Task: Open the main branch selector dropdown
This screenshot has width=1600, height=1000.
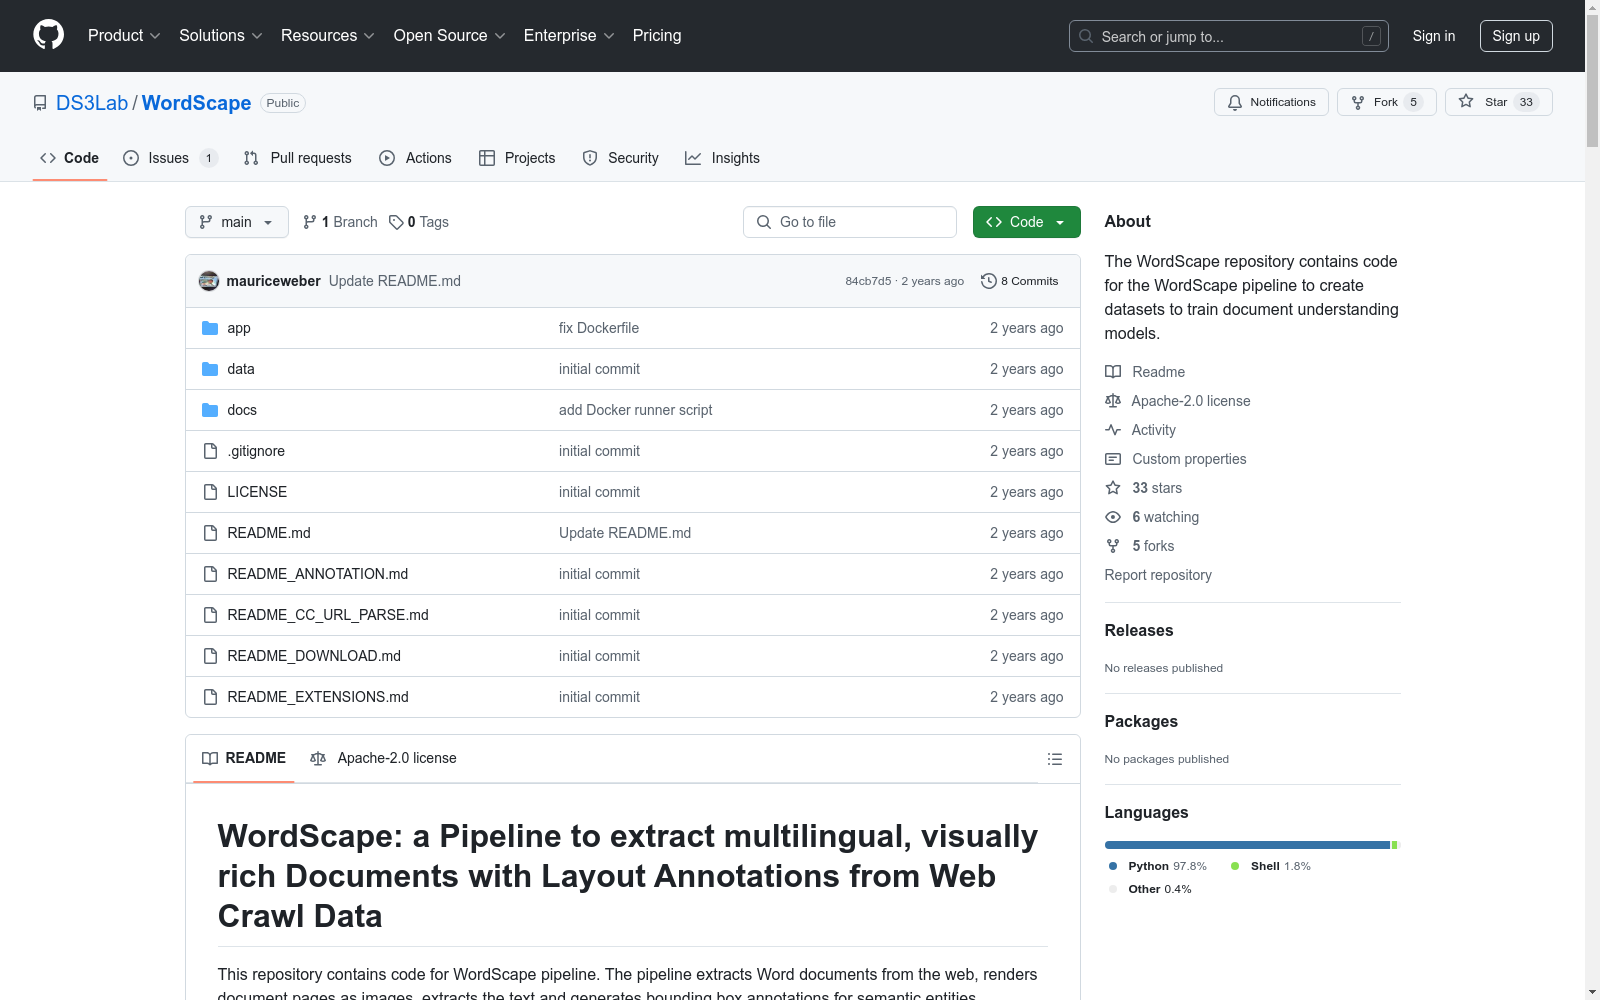Action: coord(237,222)
